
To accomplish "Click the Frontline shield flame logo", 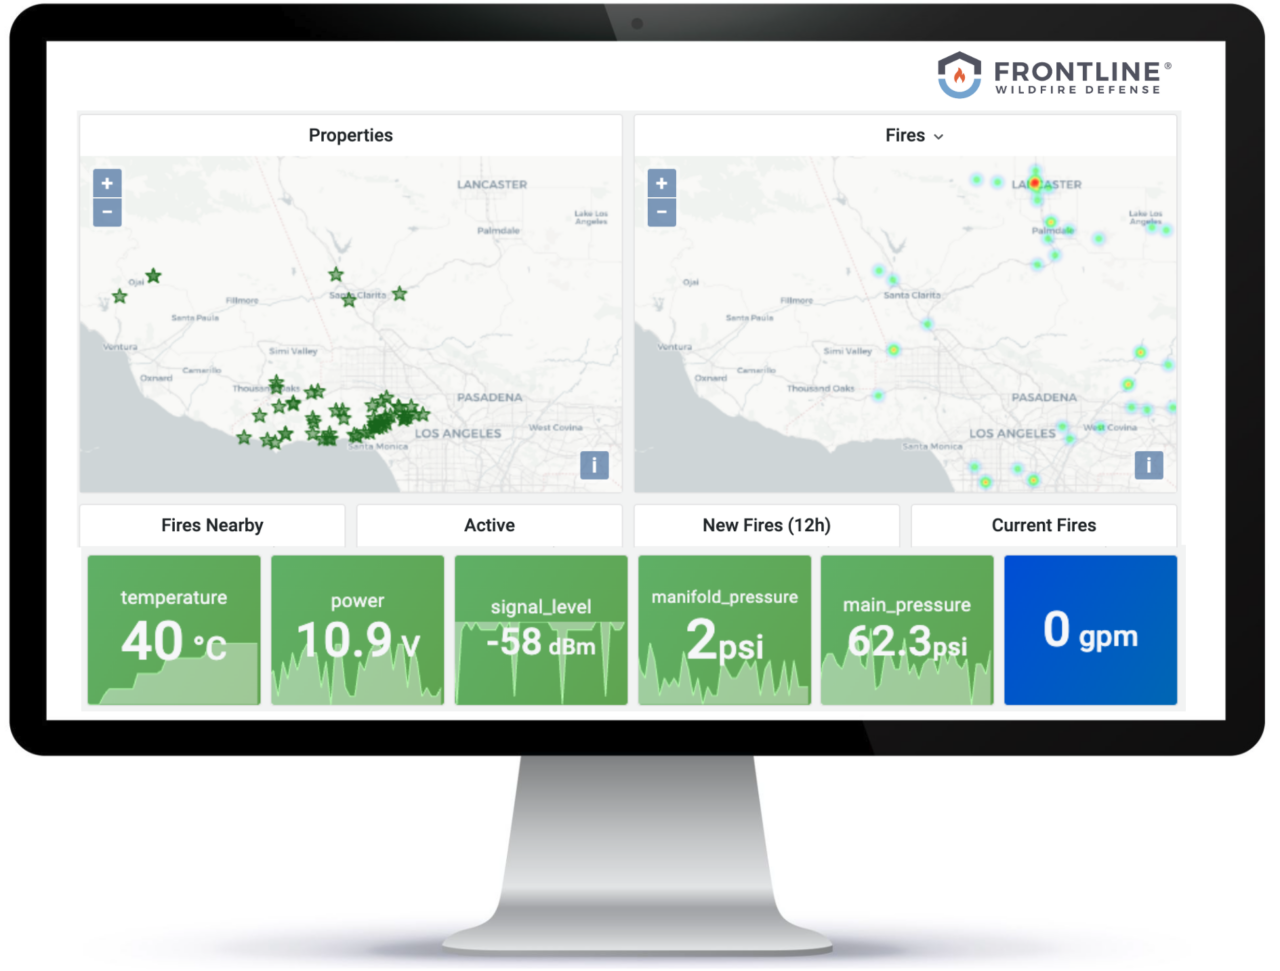I will pyautogui.click(x=959, y=74).
